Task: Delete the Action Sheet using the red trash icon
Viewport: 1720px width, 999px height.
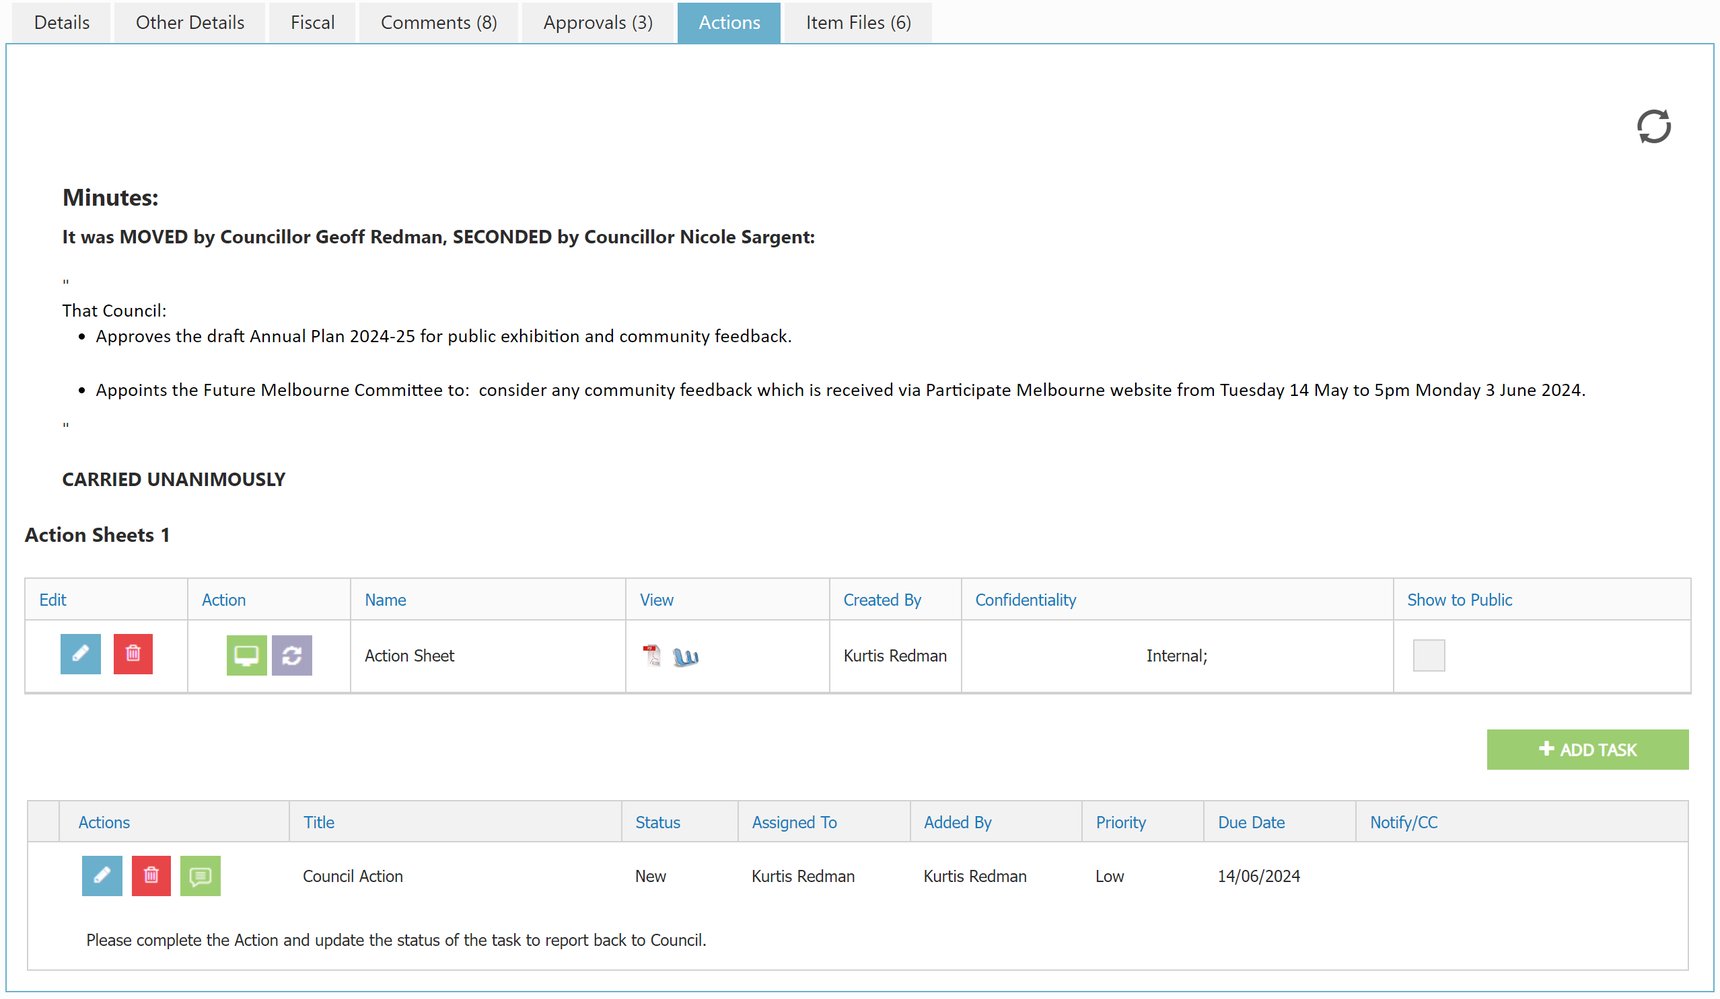Action: click(x=133, y=654)
